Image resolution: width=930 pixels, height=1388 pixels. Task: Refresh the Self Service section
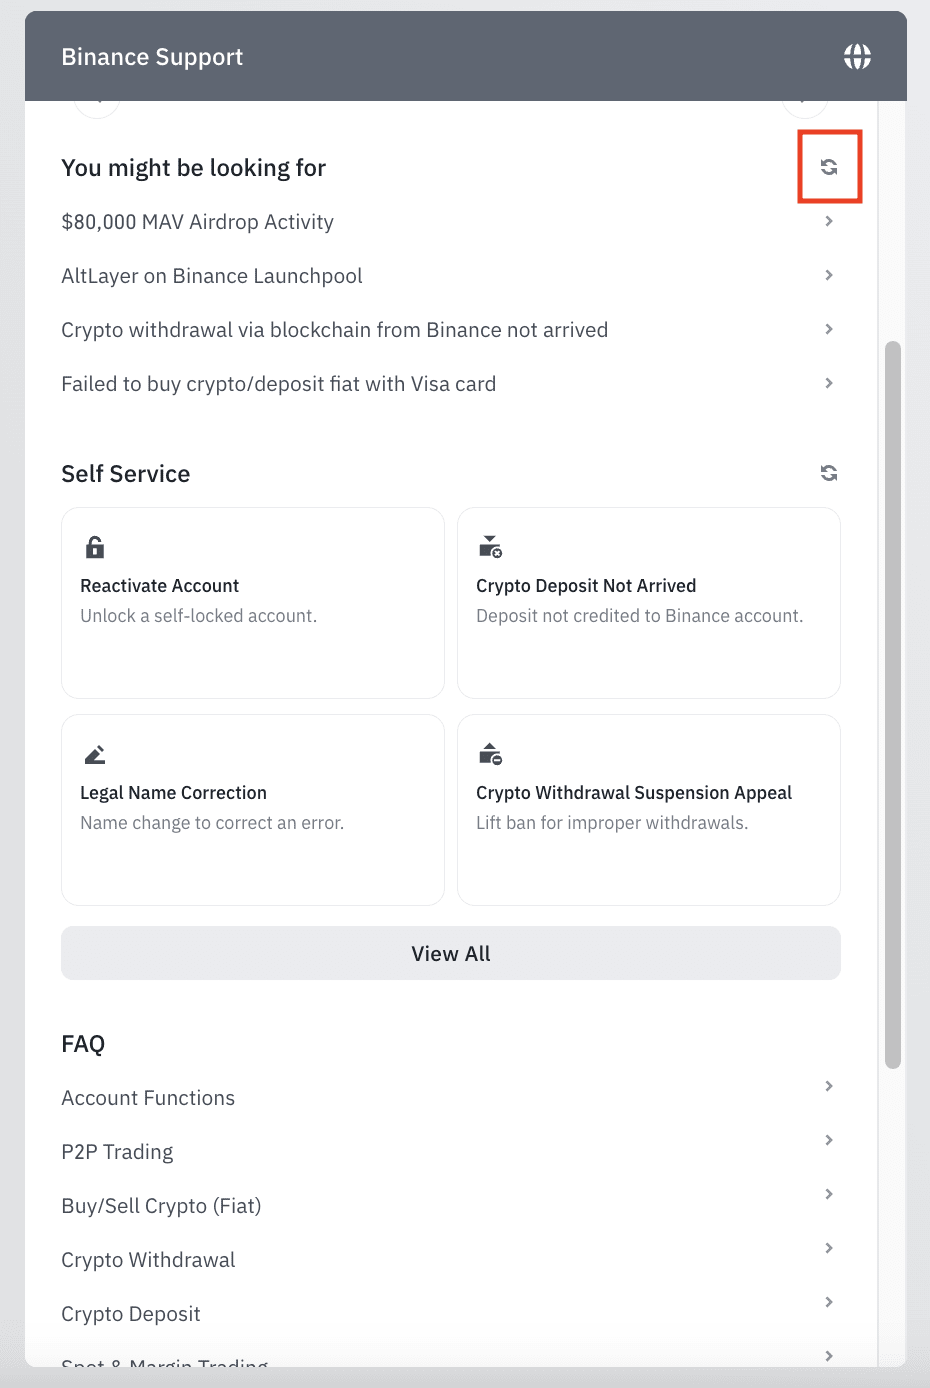pyautogui.click(x=829, y=473)
